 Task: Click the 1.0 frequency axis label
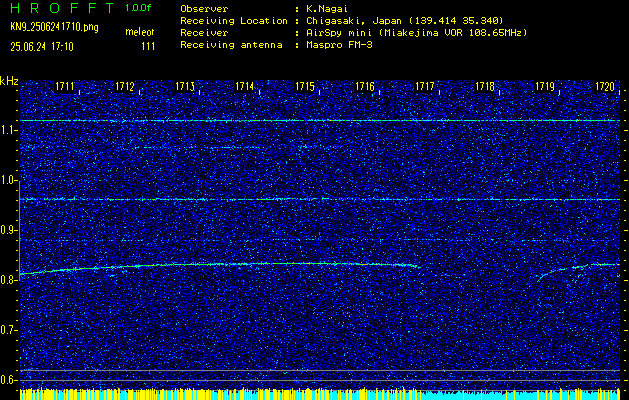click(x=9, y=181)
